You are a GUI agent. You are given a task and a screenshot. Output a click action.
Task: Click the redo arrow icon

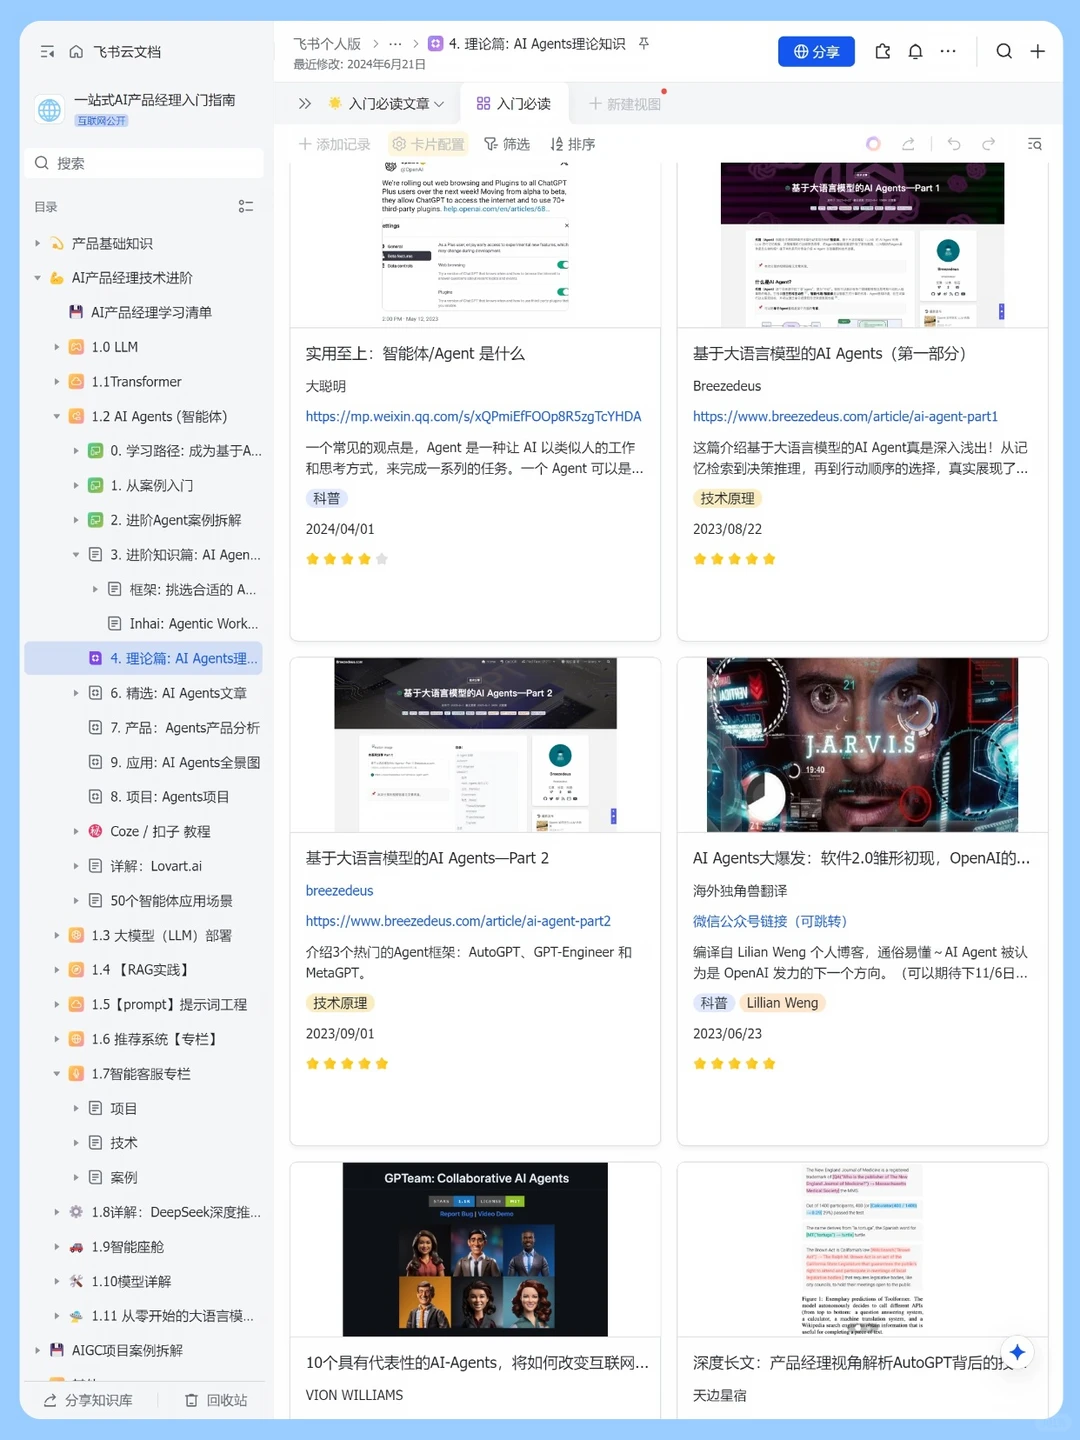click(988, 144)
